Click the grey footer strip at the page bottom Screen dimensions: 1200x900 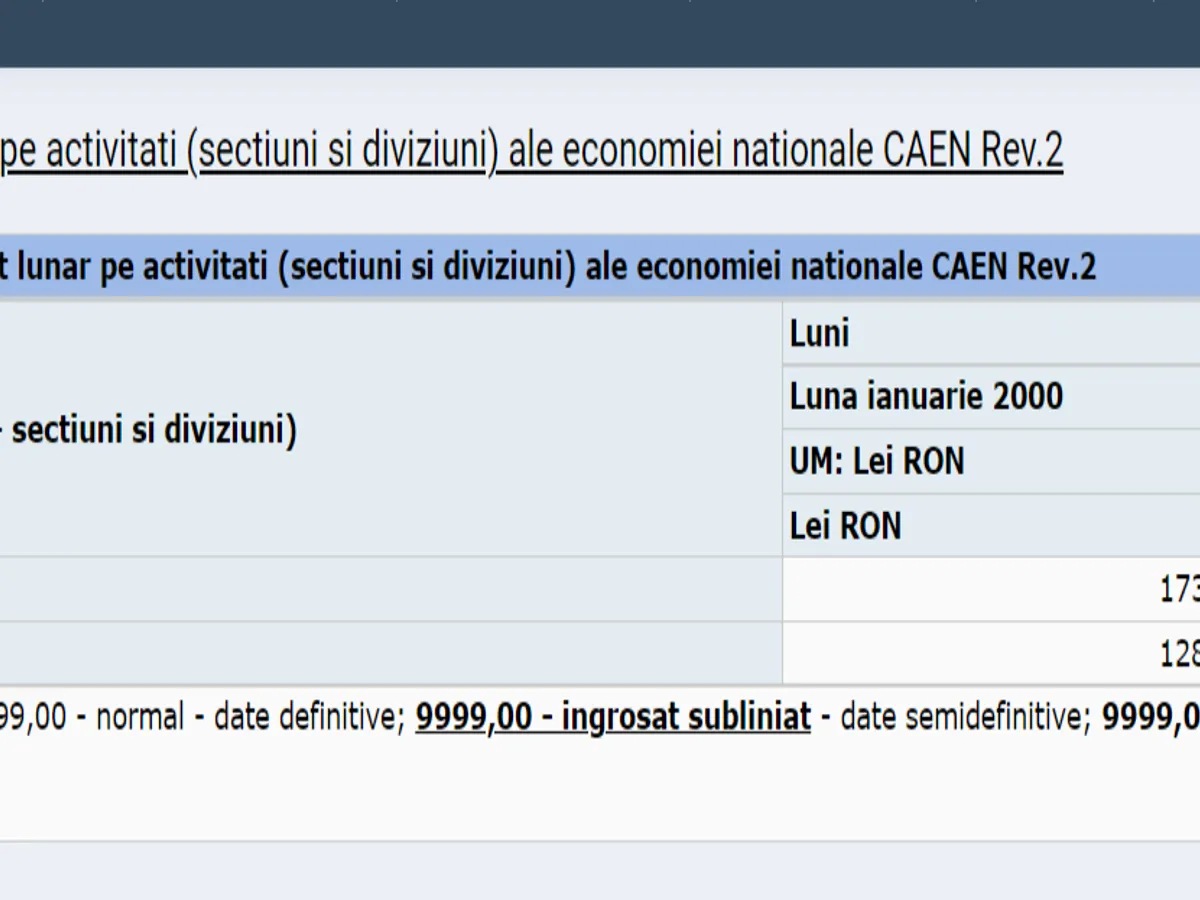[600, 870]
